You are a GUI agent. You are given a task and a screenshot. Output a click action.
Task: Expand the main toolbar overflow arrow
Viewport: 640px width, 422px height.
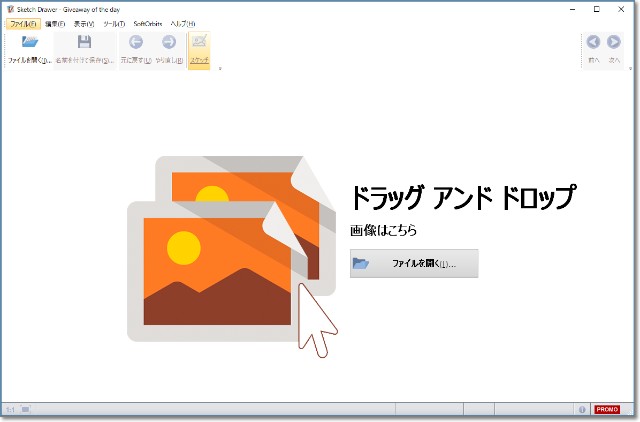(220, 69)
